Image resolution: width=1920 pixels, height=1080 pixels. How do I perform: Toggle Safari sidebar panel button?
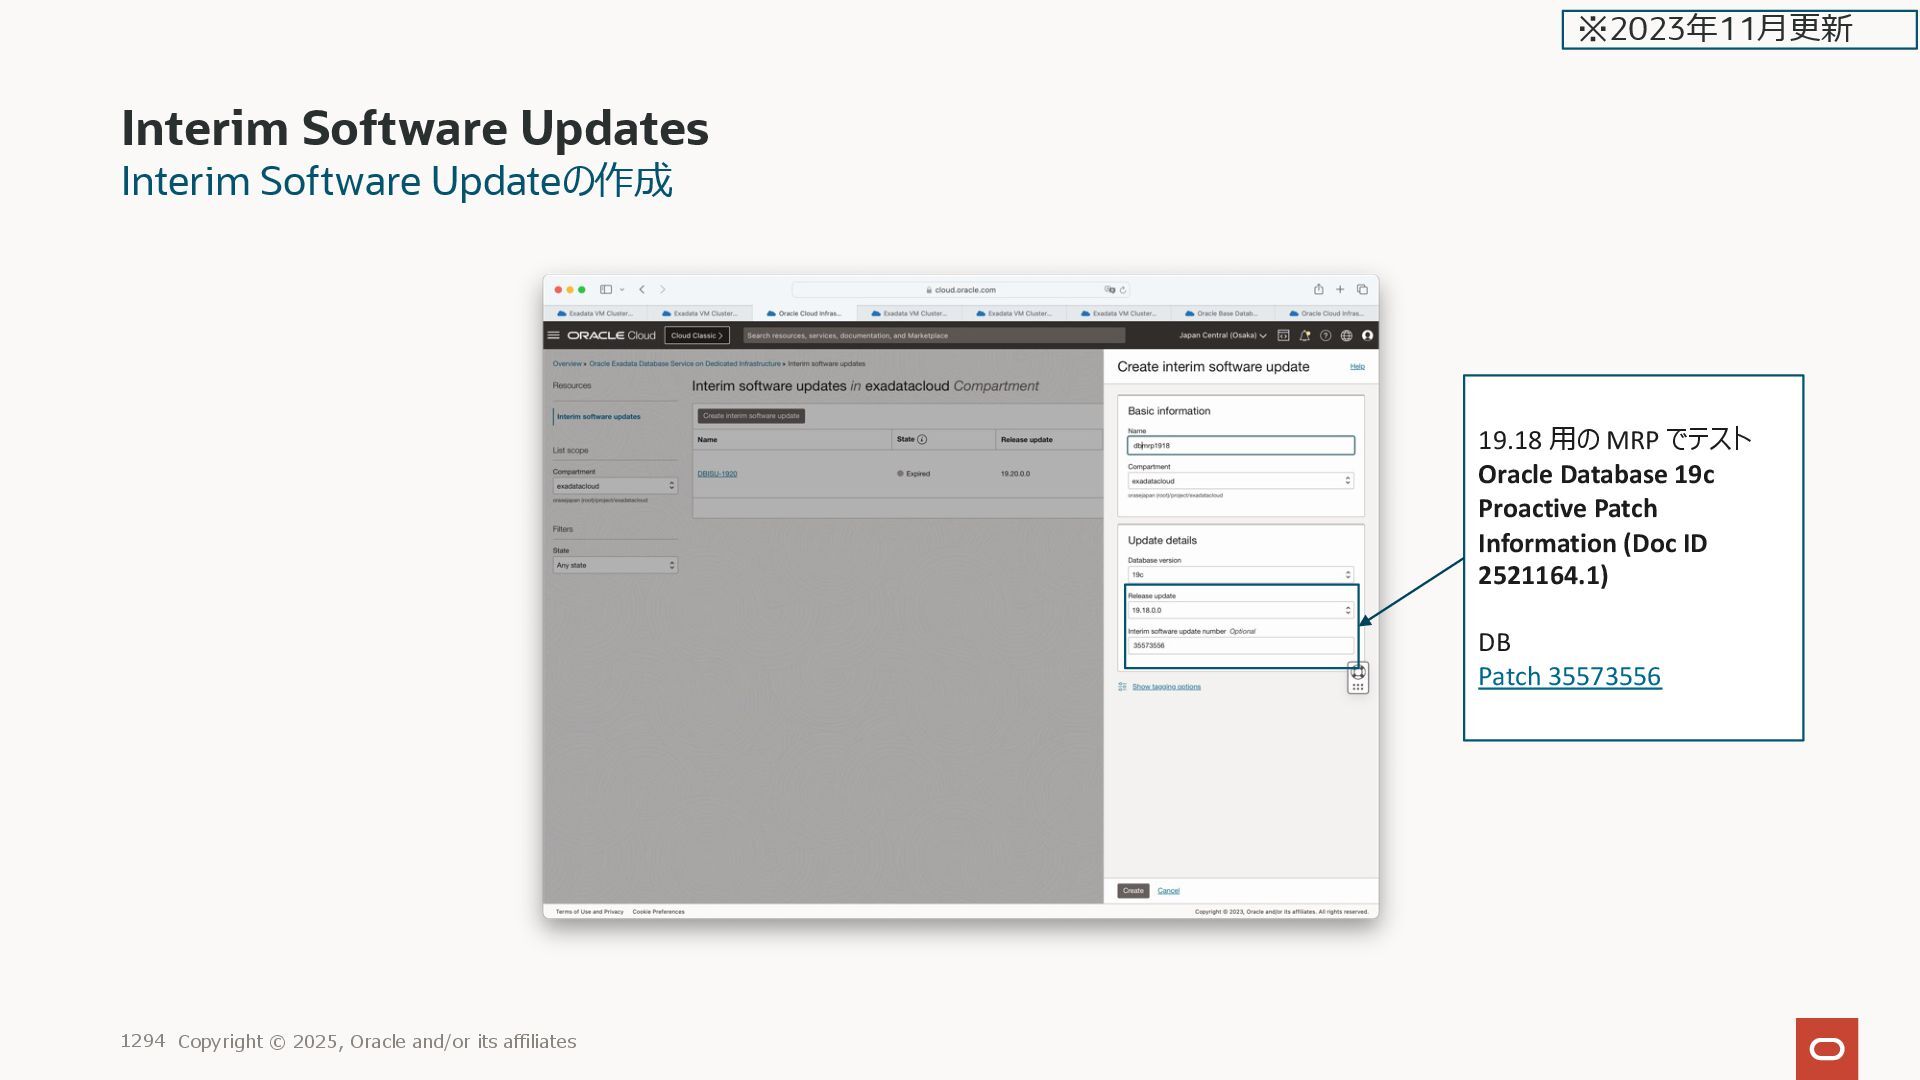point(606,290)
